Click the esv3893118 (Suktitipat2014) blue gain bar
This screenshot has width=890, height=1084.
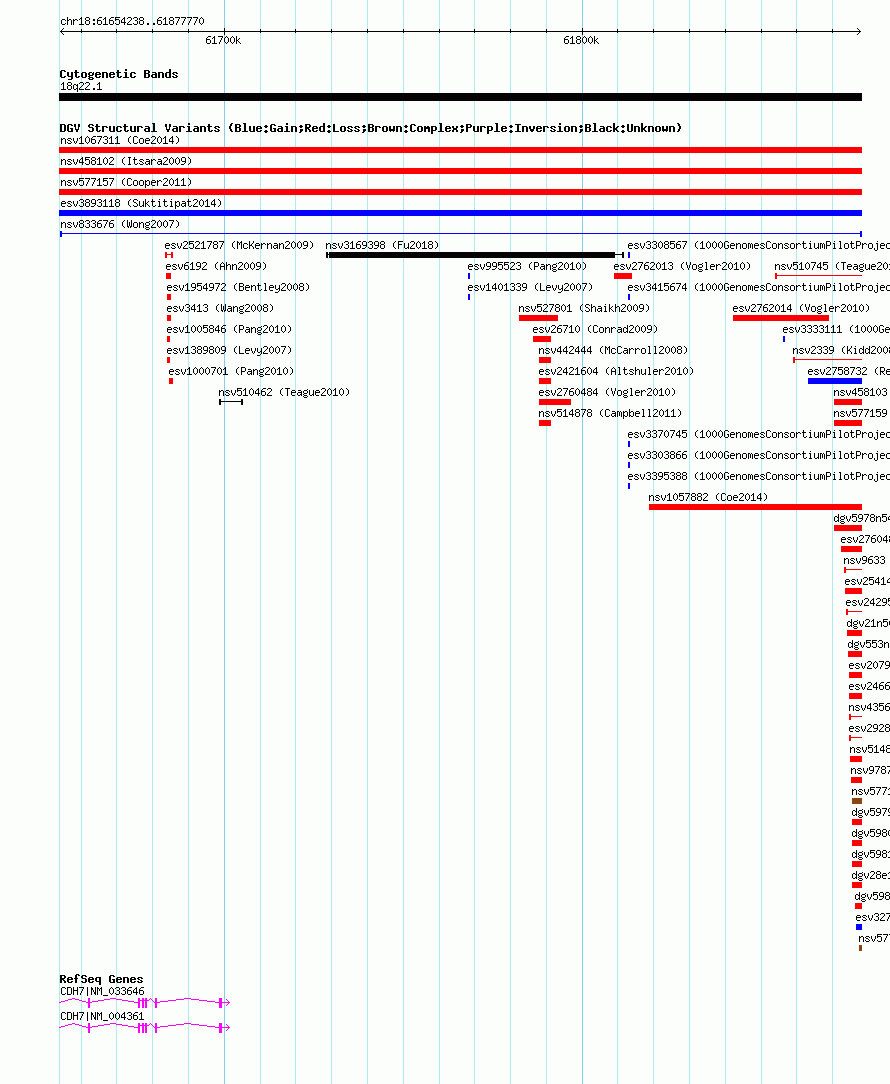[461, 213]
